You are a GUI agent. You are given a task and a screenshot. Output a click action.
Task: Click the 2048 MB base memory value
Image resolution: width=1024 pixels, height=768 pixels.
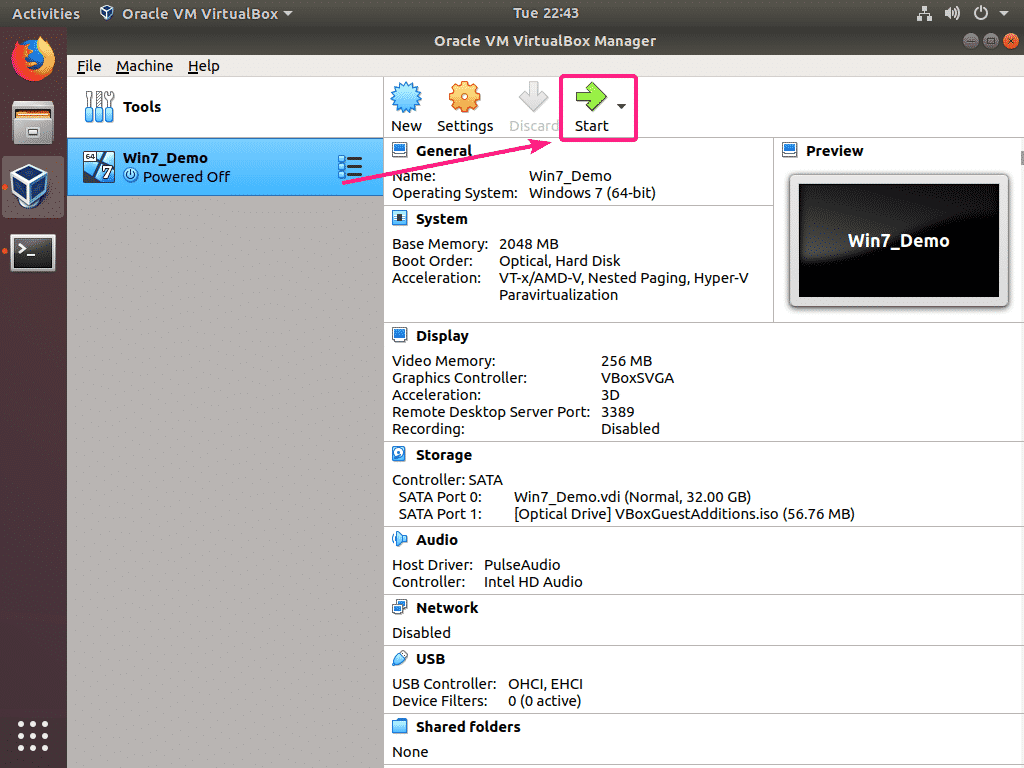click(x=528, y=244)
